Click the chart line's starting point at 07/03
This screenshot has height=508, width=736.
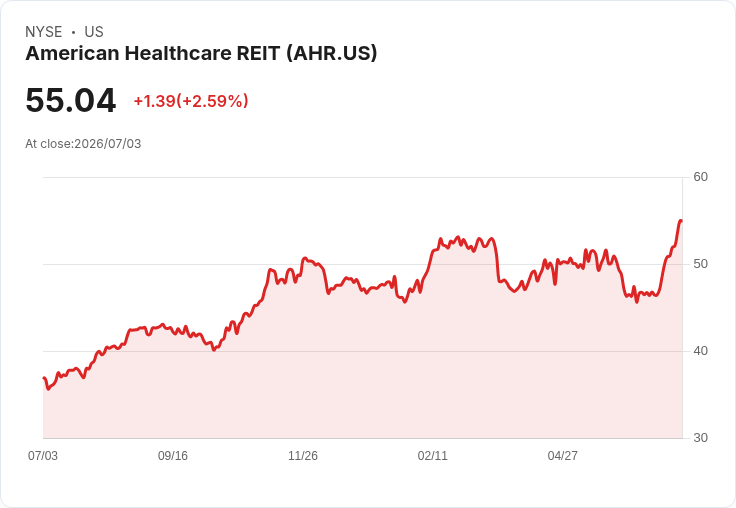[44, 378]
